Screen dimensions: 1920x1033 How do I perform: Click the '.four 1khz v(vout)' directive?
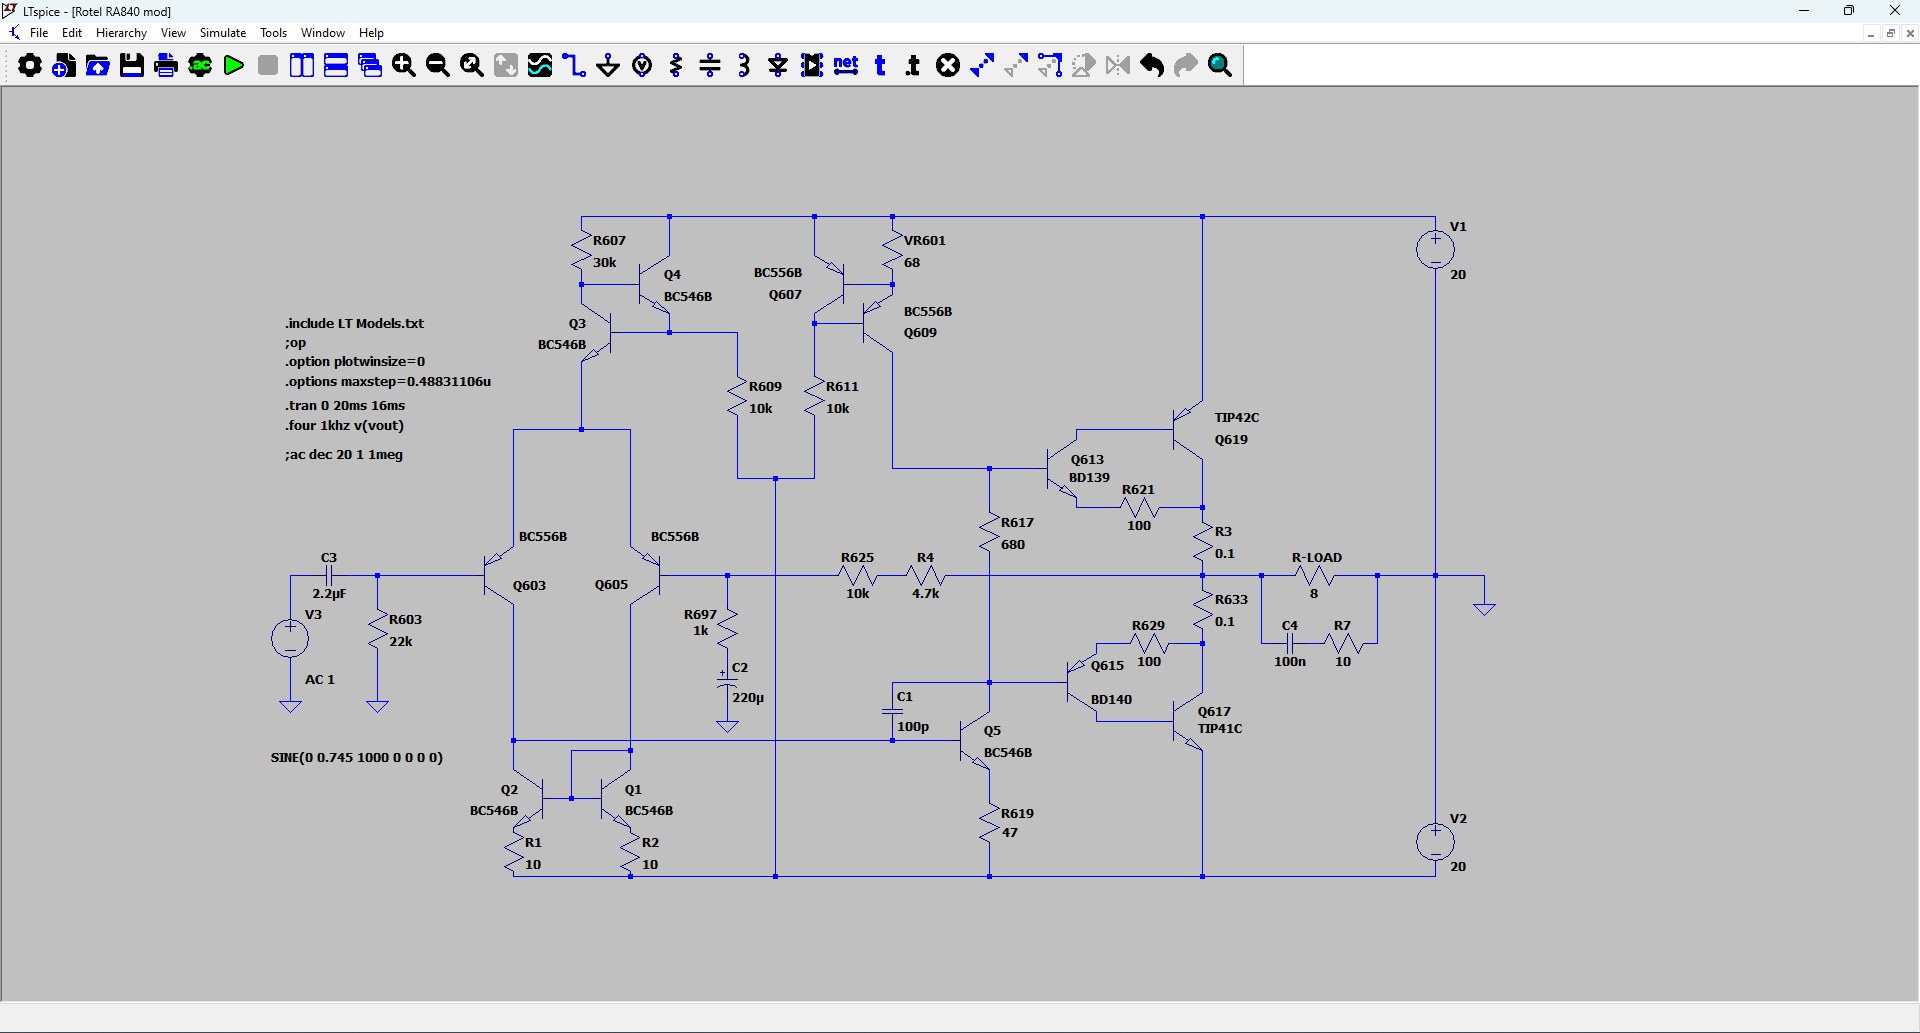pyautogui.click(x=345, y=425)
